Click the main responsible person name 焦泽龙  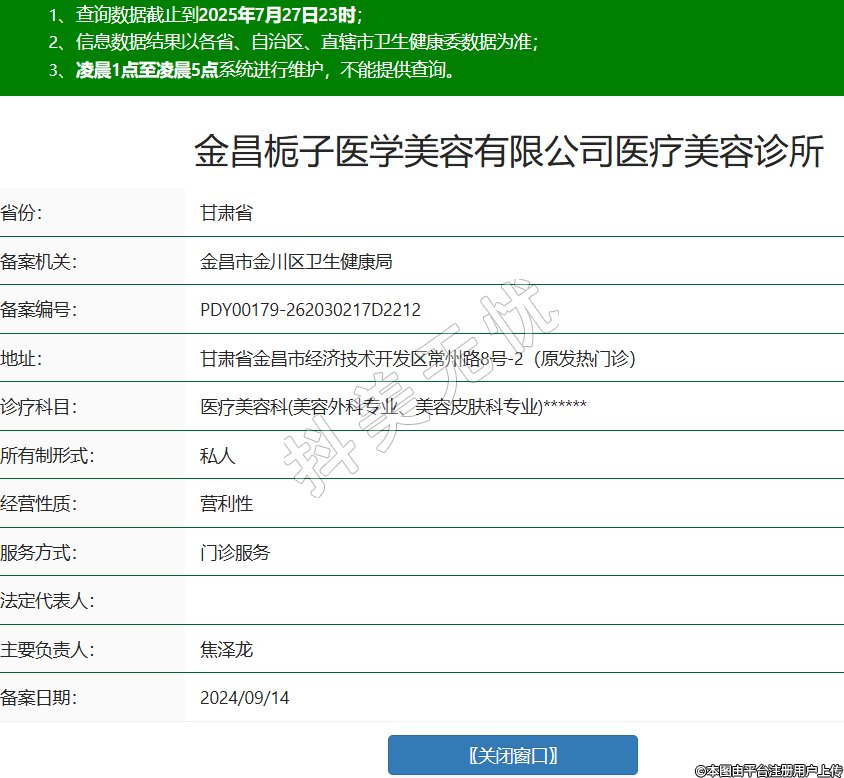pos(226,650)
